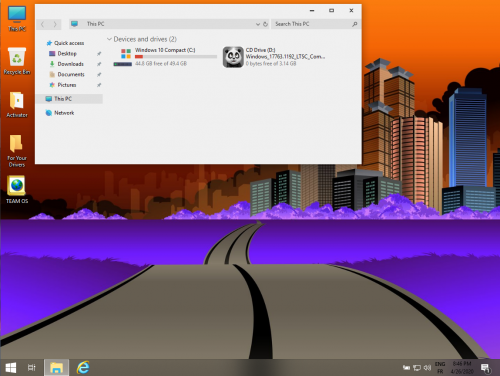Screen dimensions: 500x376
Task: Click the Windows Start button
Action: 11,368
